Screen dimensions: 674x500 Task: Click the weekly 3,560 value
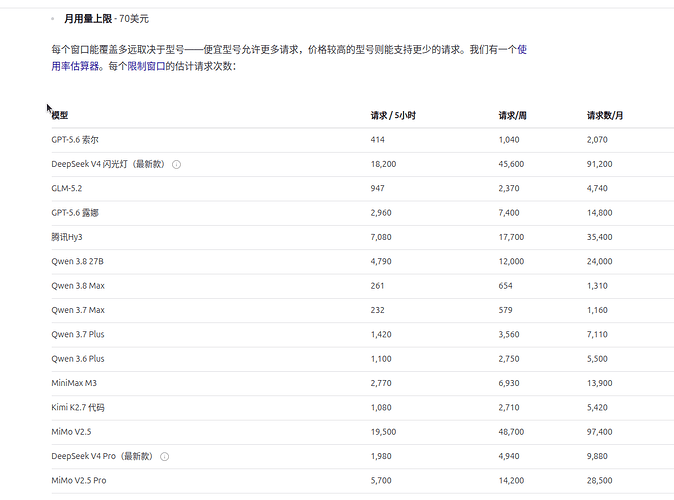click(509, 334)
